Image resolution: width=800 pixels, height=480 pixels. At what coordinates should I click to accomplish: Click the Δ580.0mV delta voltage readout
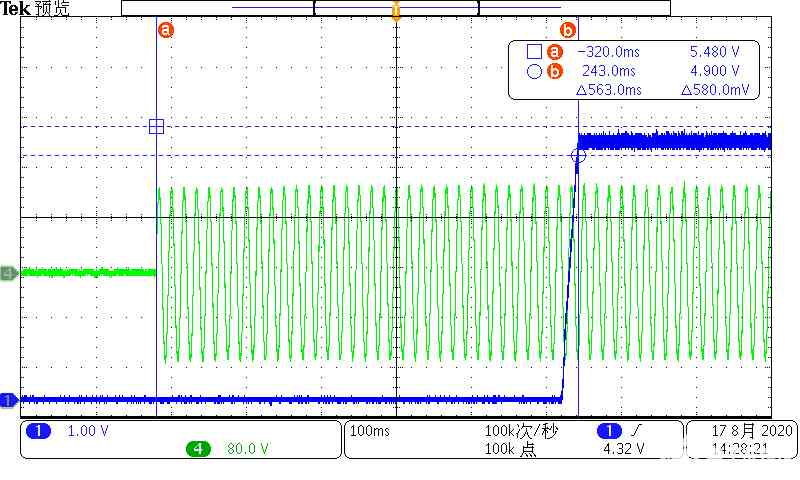pos(715,90)
